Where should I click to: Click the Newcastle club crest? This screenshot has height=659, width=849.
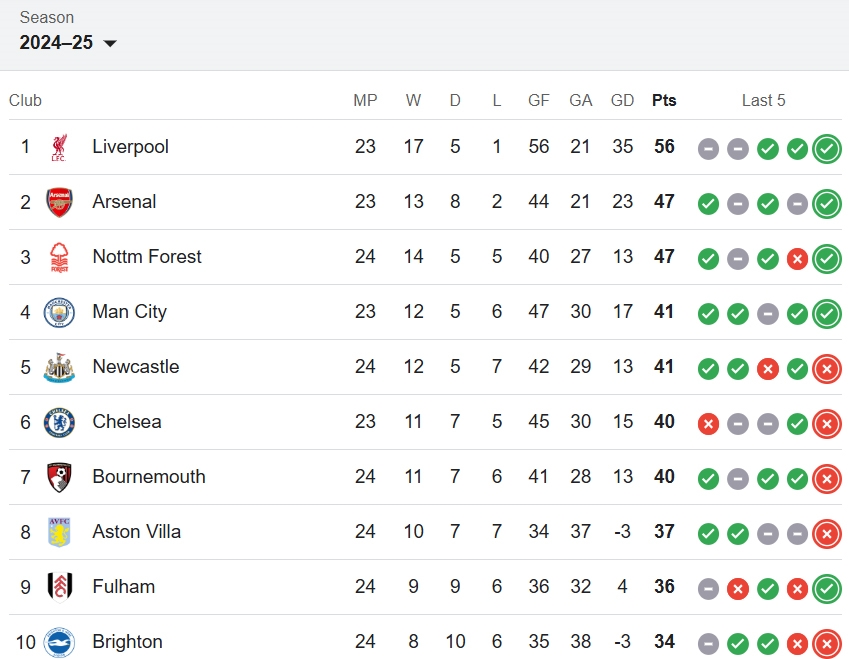pos(59,367)
